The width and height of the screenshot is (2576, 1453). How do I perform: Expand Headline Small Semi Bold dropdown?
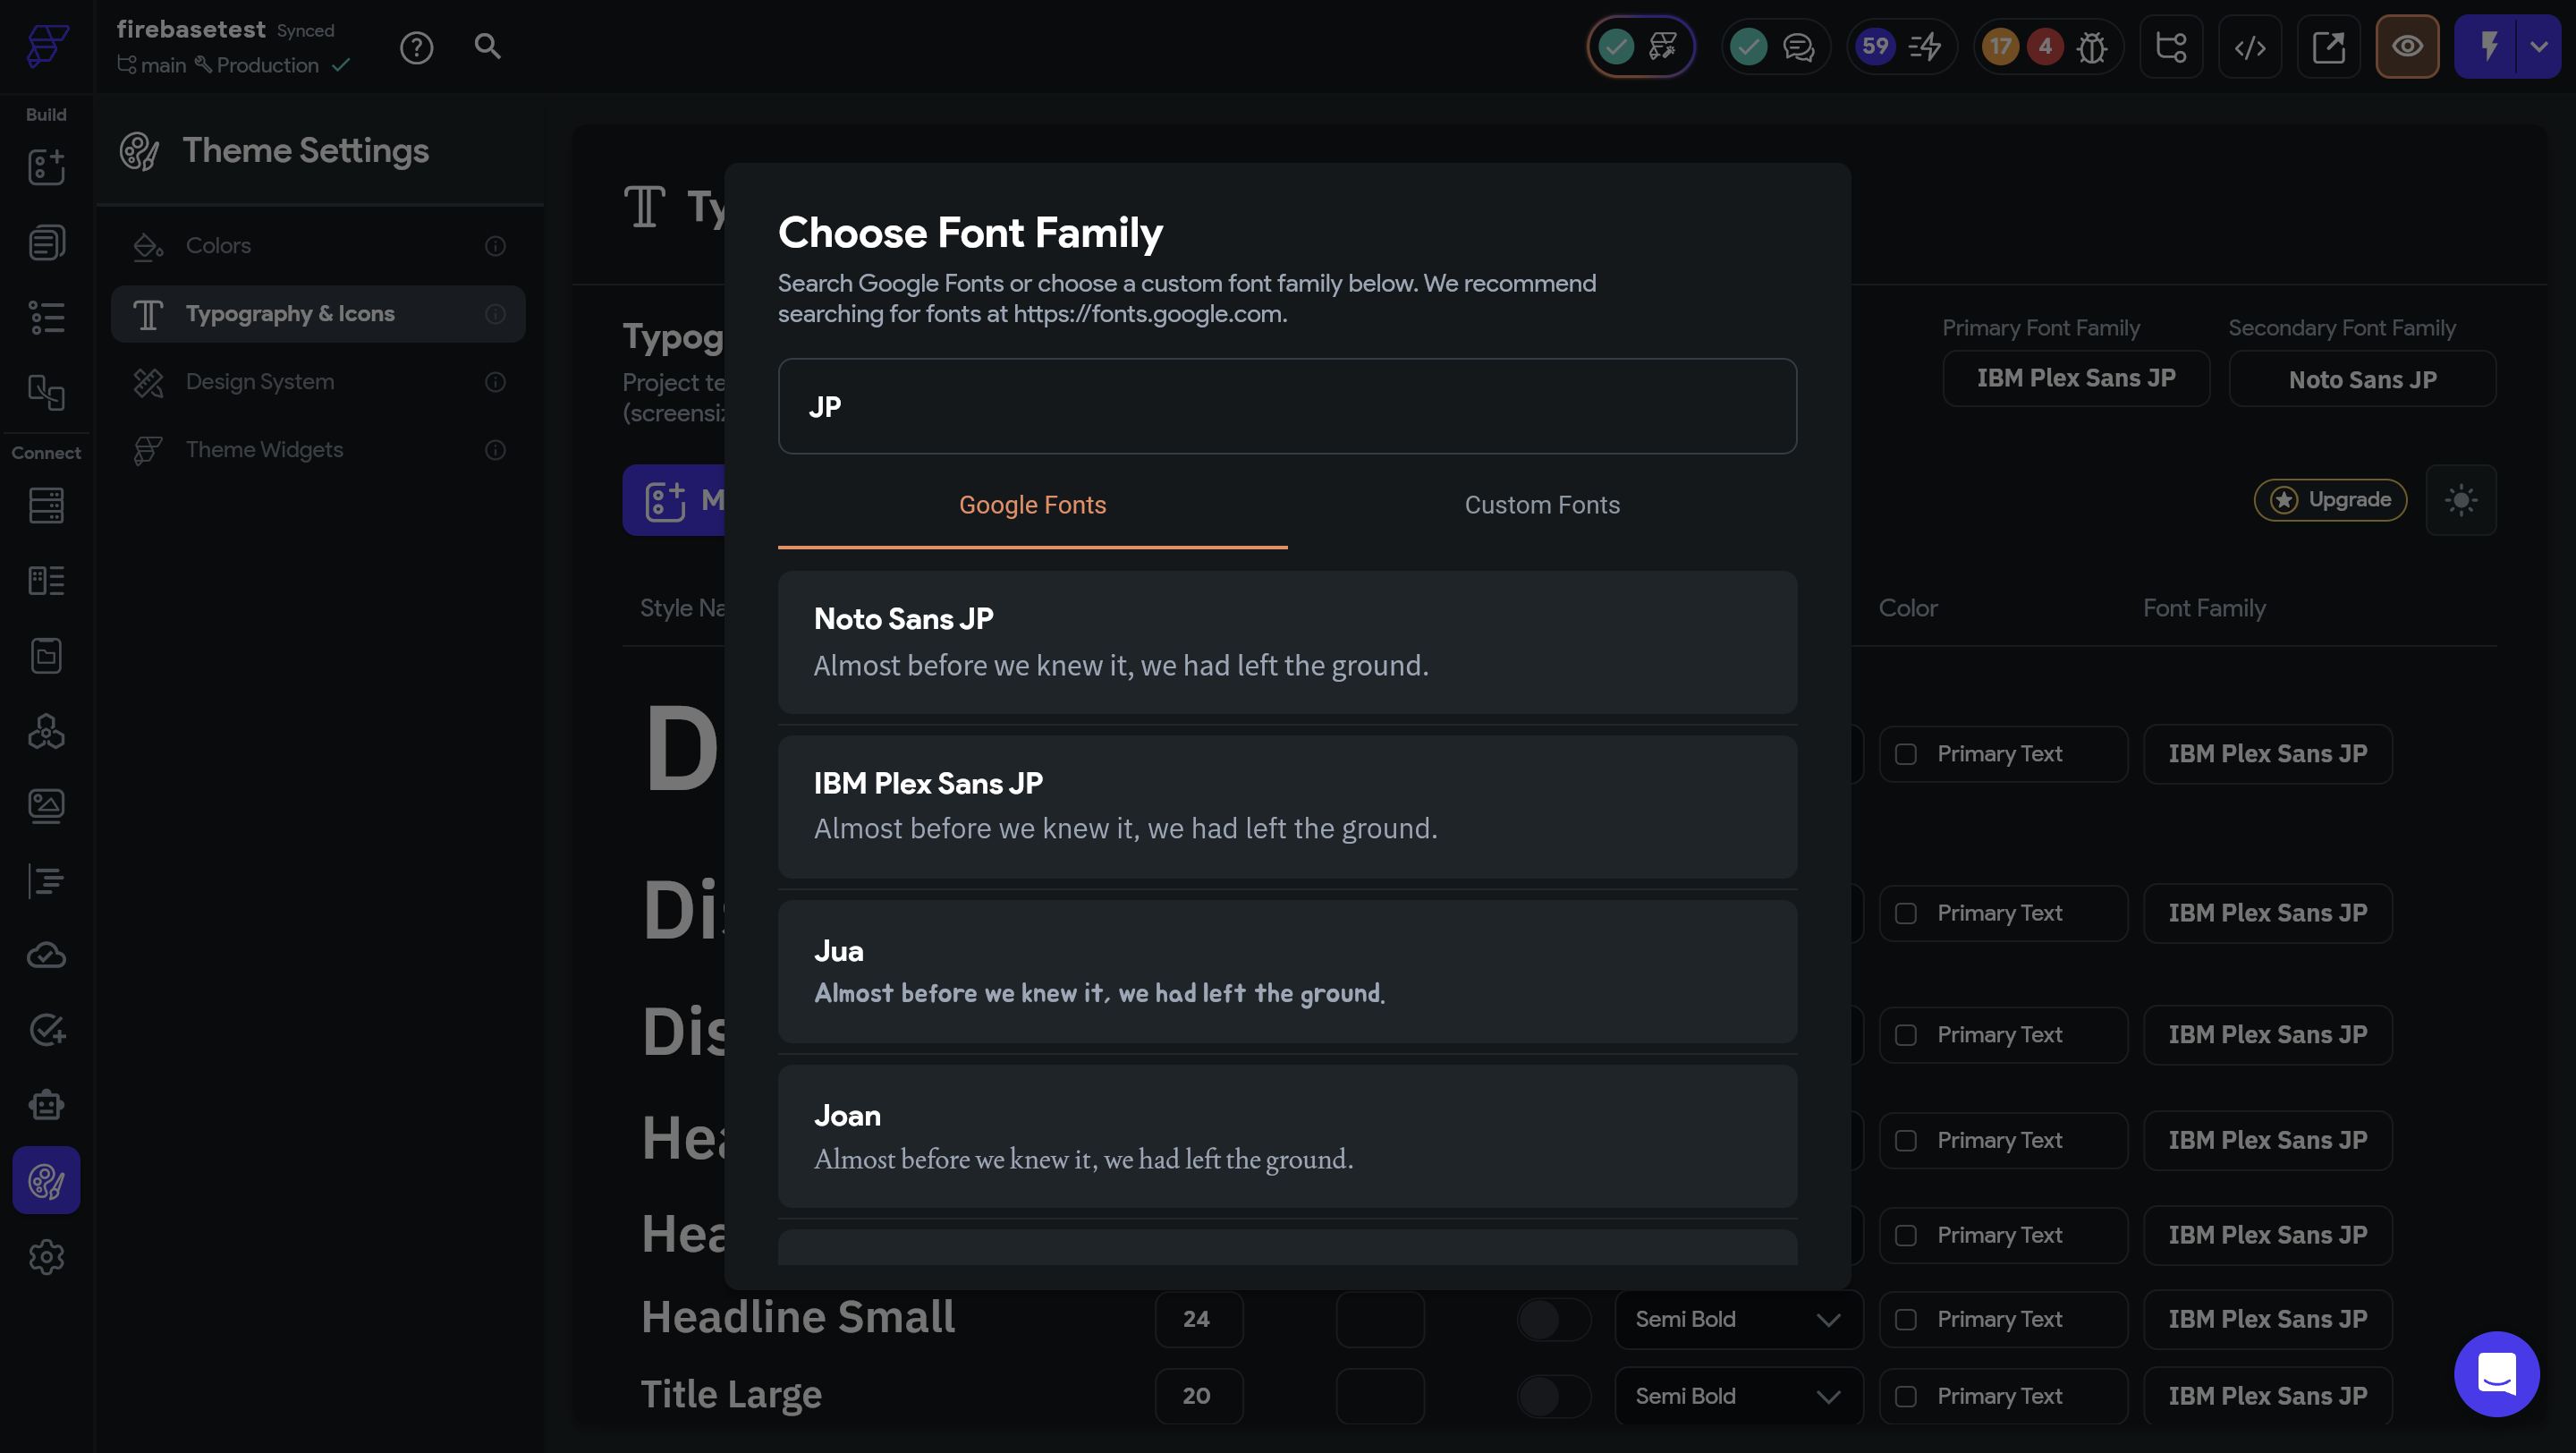1738,1320
